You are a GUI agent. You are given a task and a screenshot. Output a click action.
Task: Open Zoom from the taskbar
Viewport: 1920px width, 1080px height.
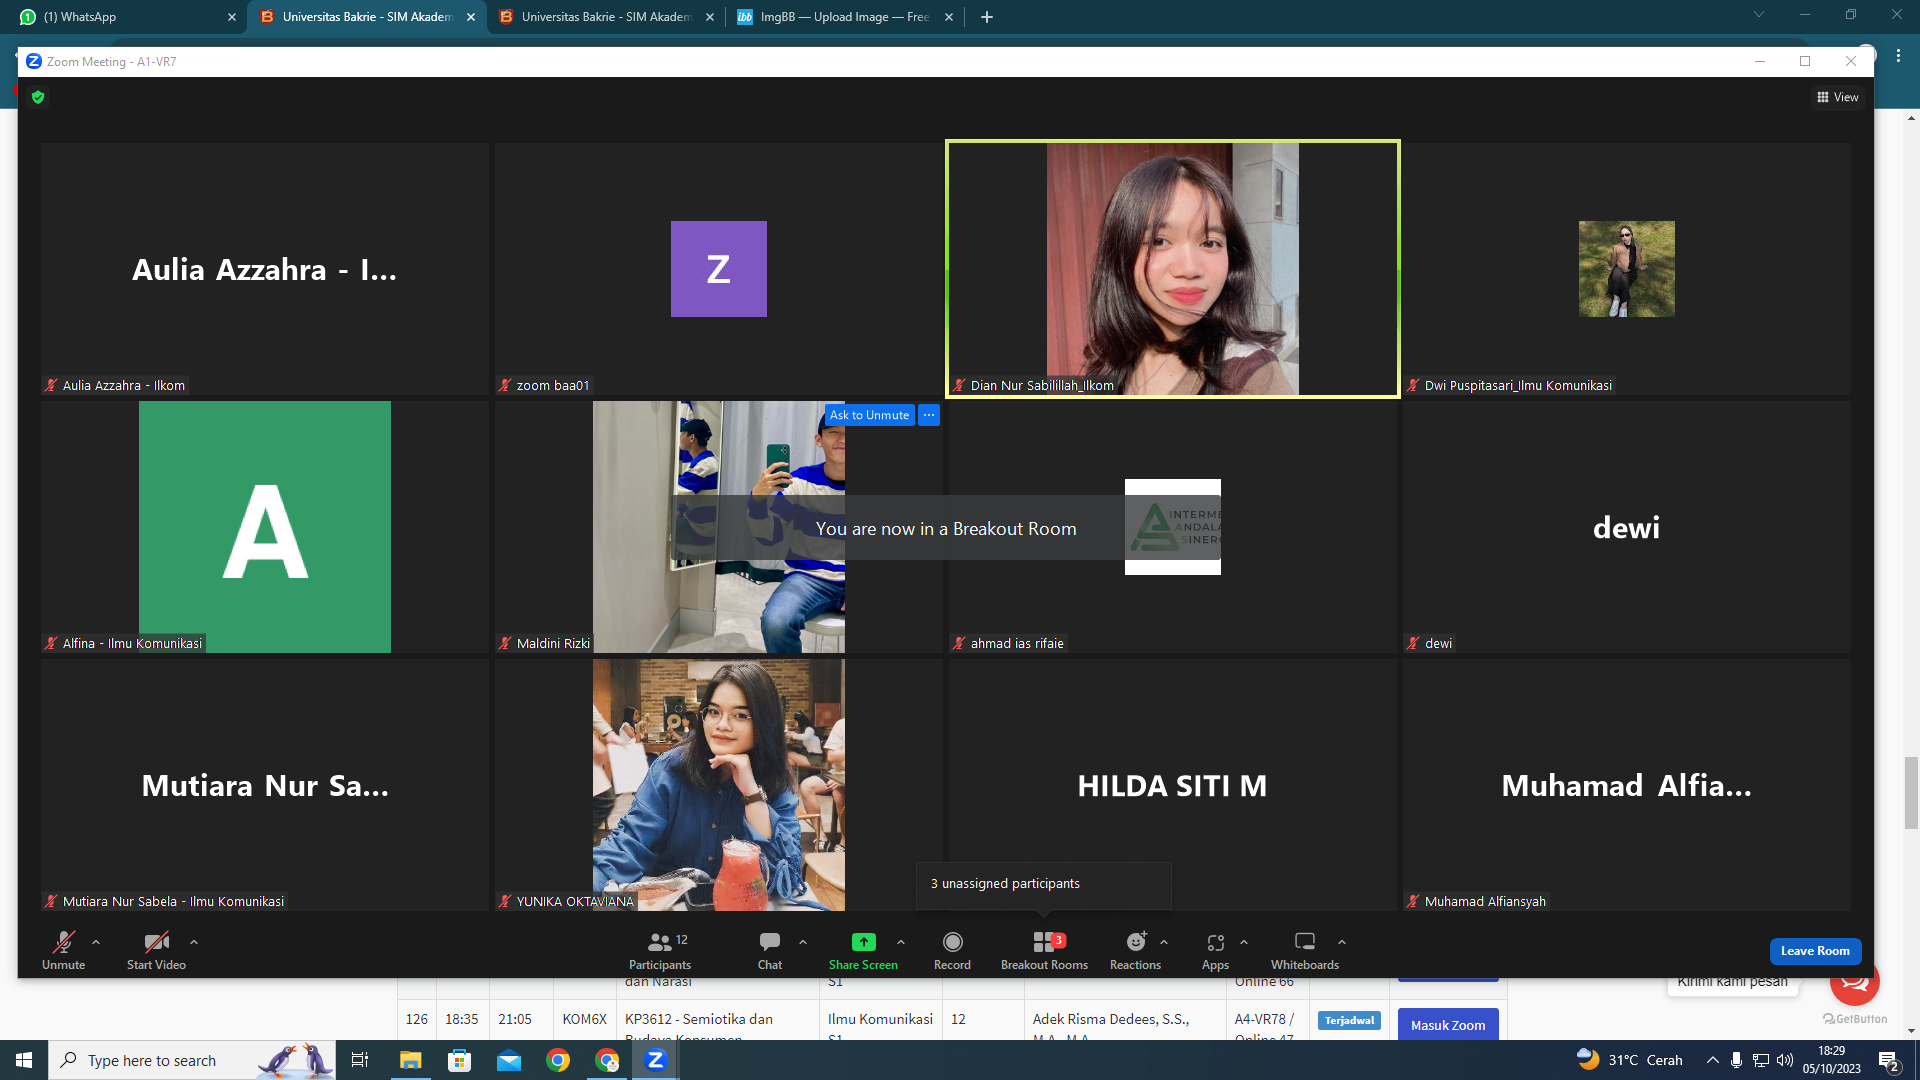pos(656,1060)
